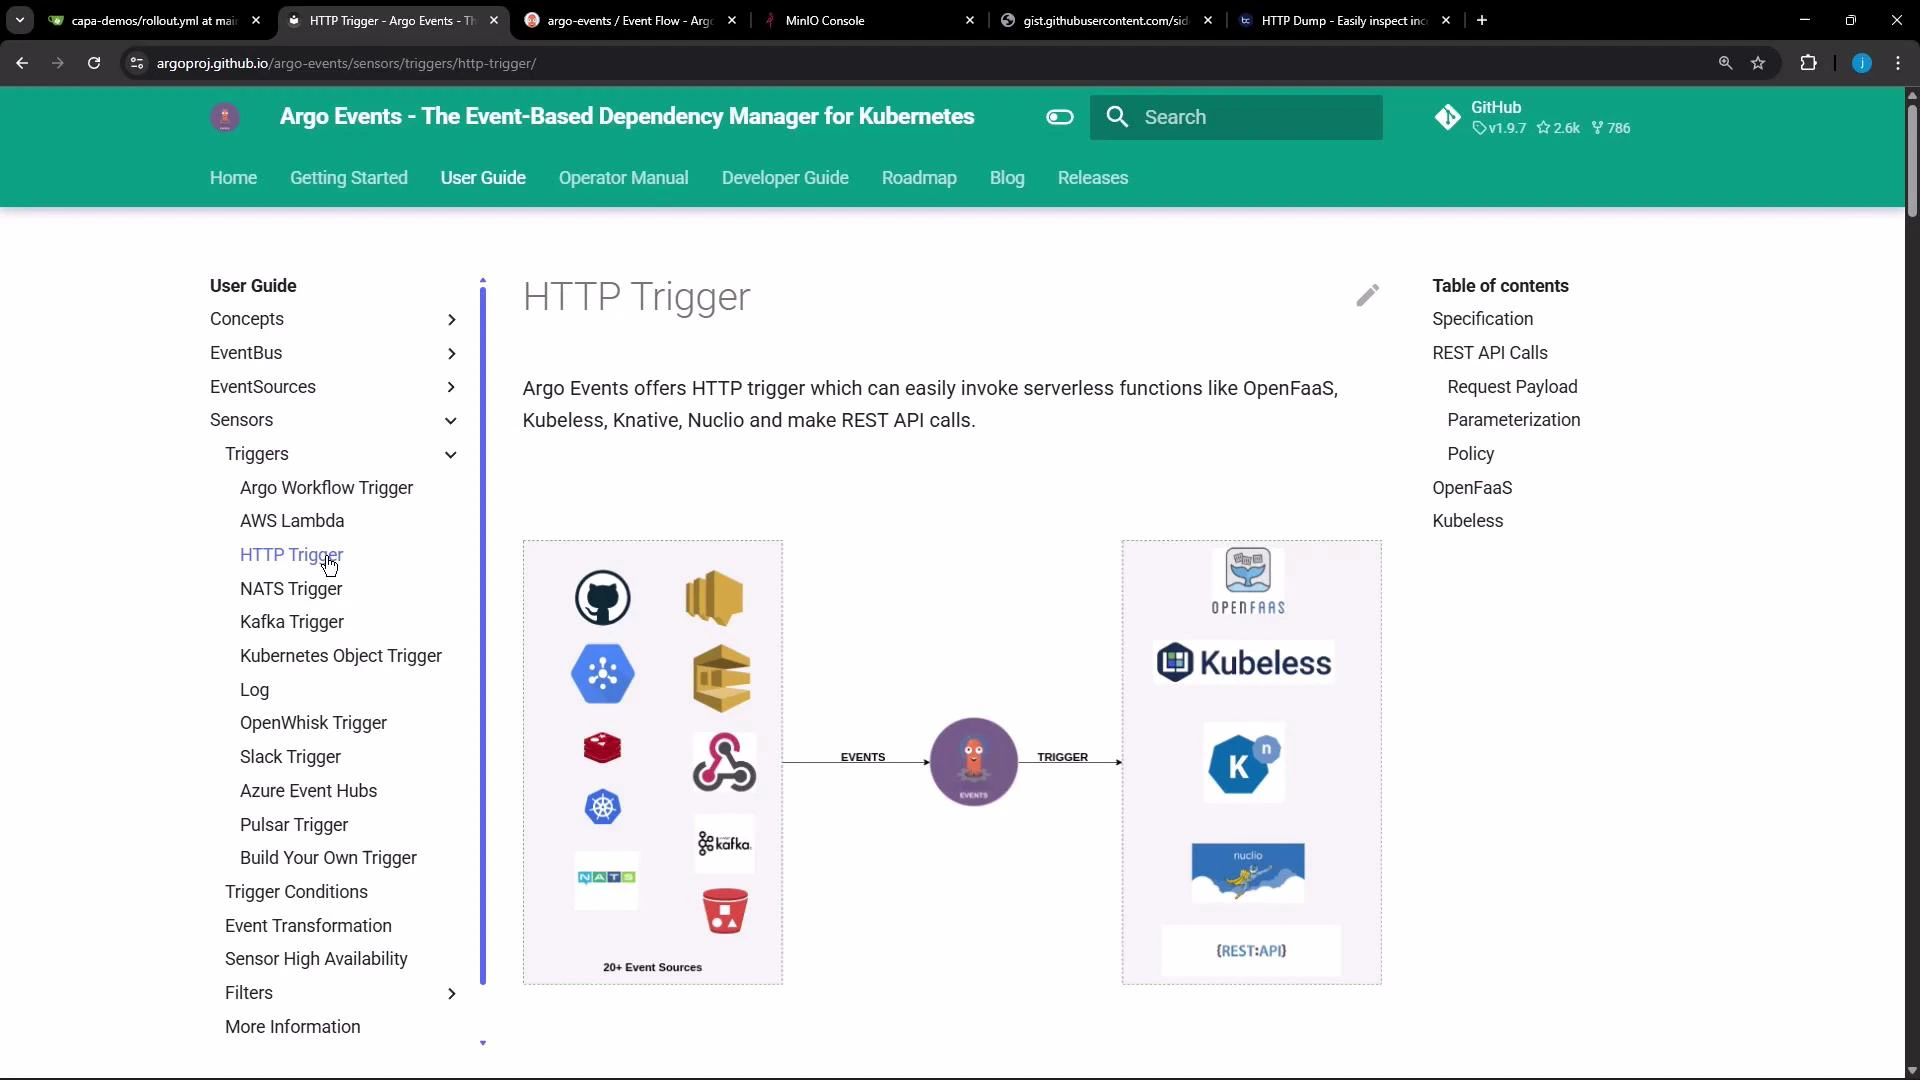This screenshot has height=1080, width=1920.
Task: Open a new browser tab with plus
Action: click(1482, 20)
